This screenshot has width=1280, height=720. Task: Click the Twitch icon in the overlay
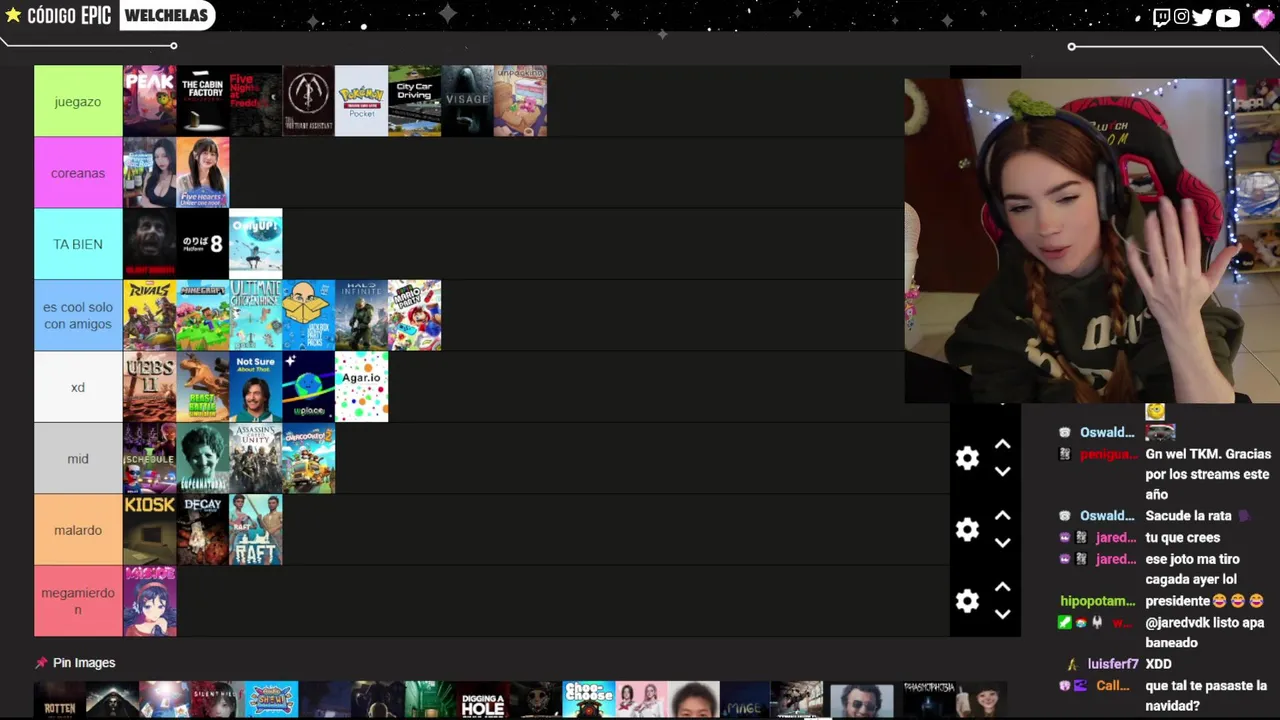pyautogui.click(x=1161, y=17)
